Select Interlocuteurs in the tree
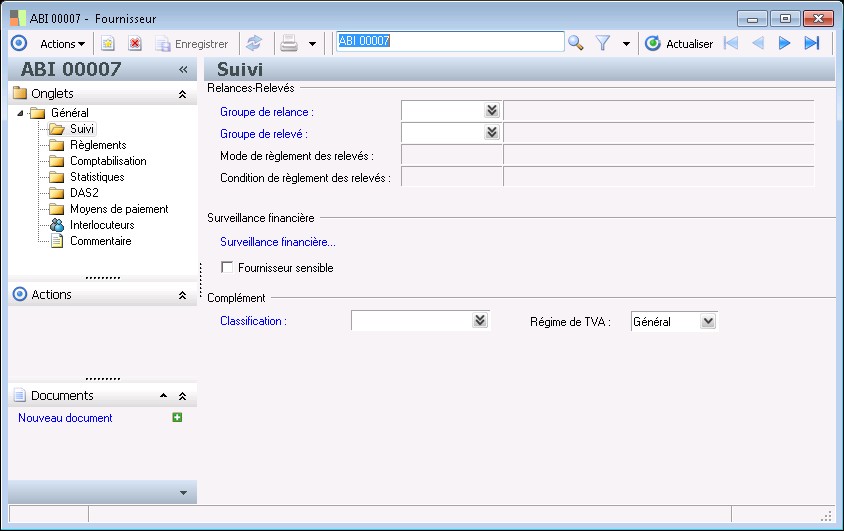Image resolution: width=844 pixels, height=531 pixels. point(101,225)
